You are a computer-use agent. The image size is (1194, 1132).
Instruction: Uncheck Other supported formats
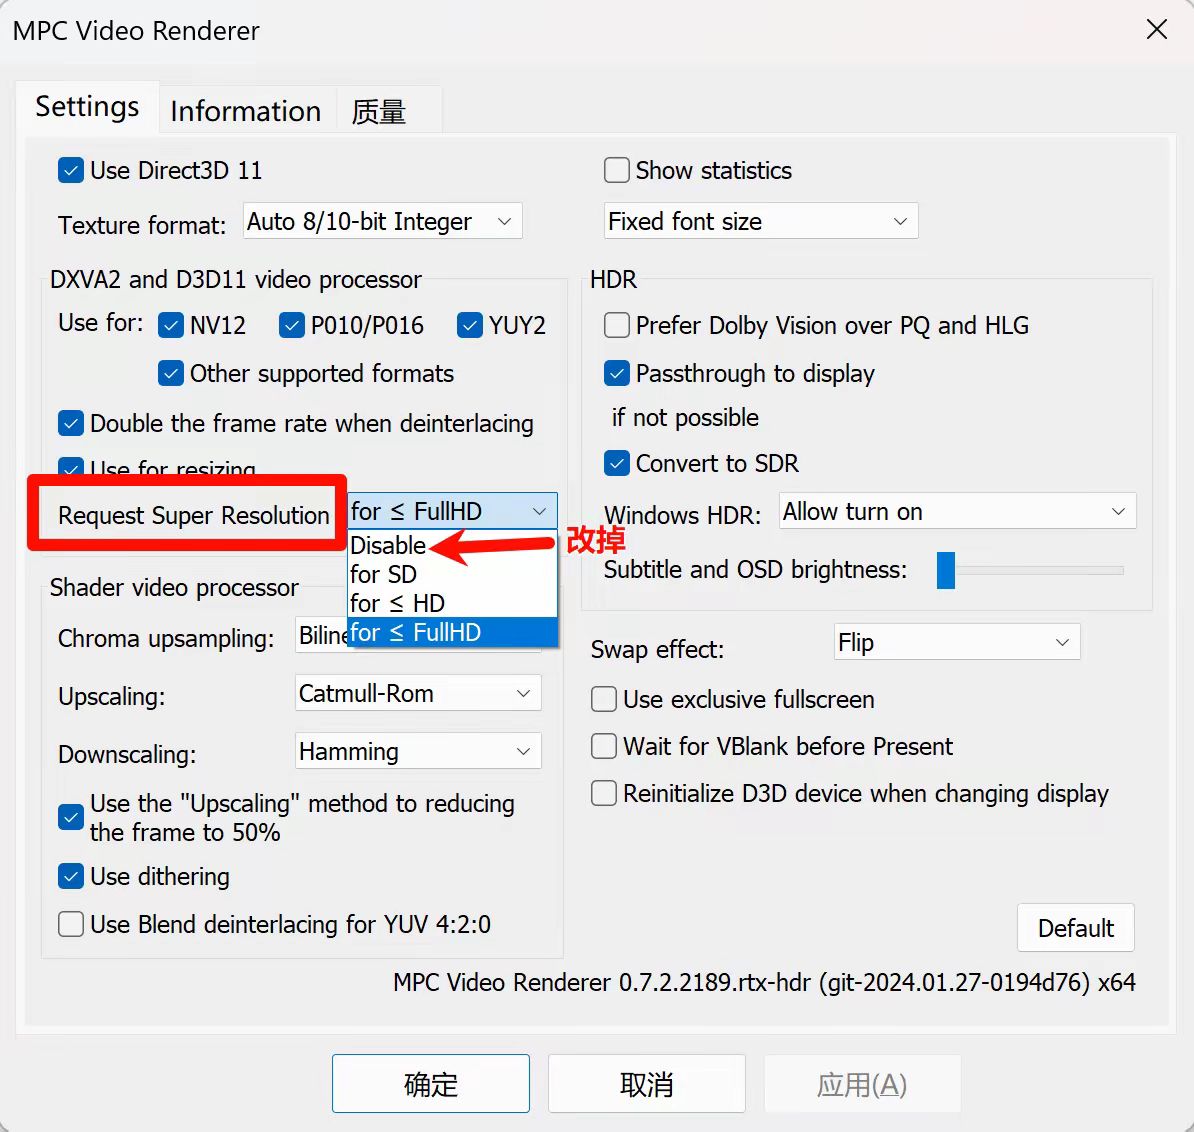171,373
